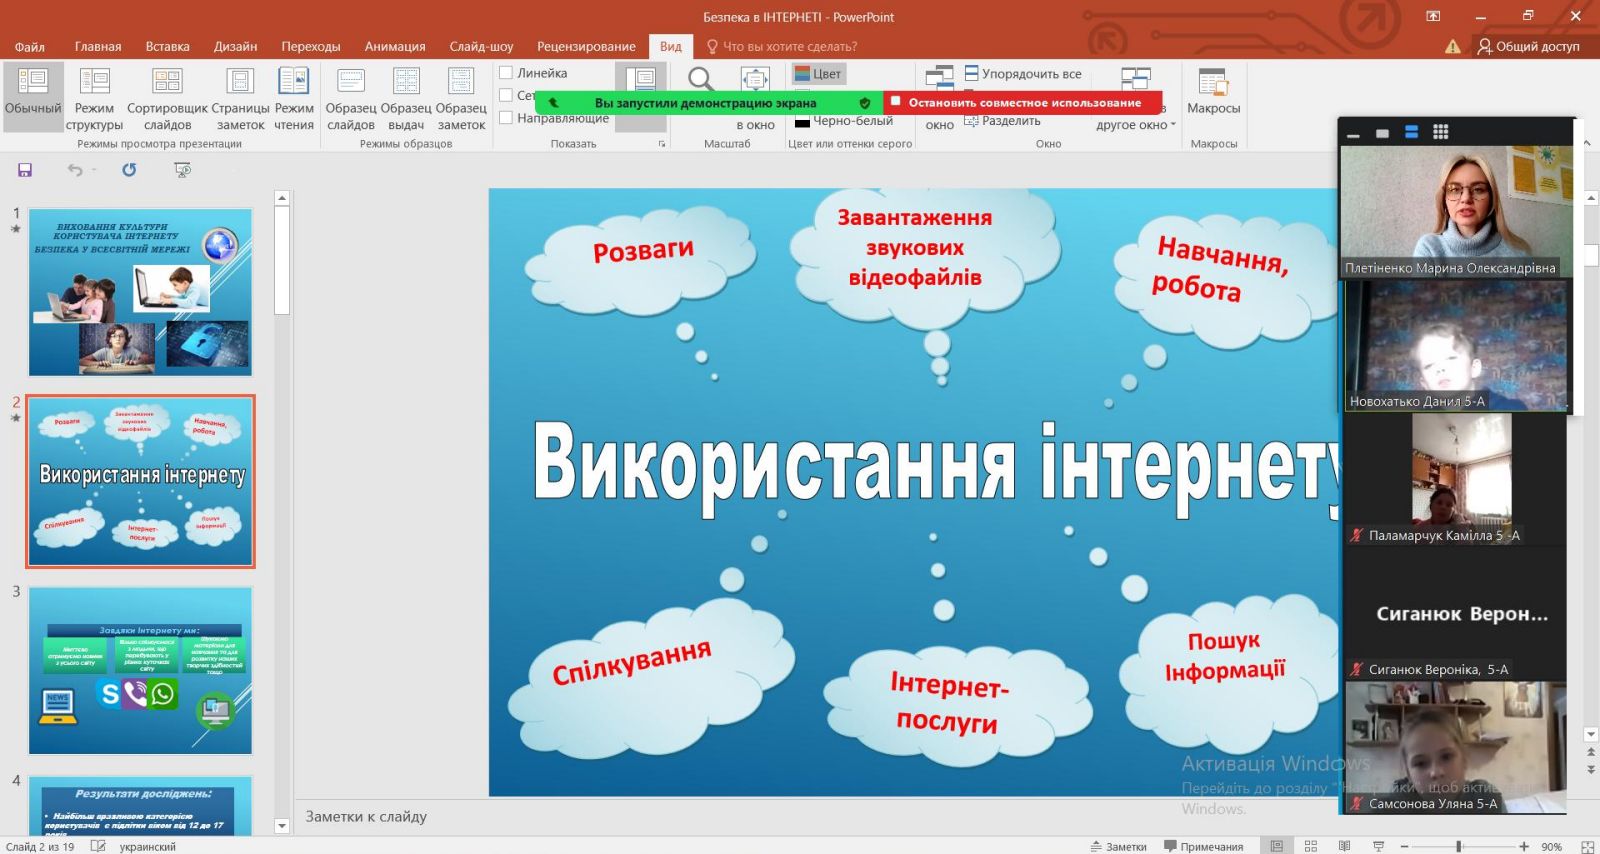
Task: Click the Macros (Макросы) icon
Action: [x=1213, y=91]
